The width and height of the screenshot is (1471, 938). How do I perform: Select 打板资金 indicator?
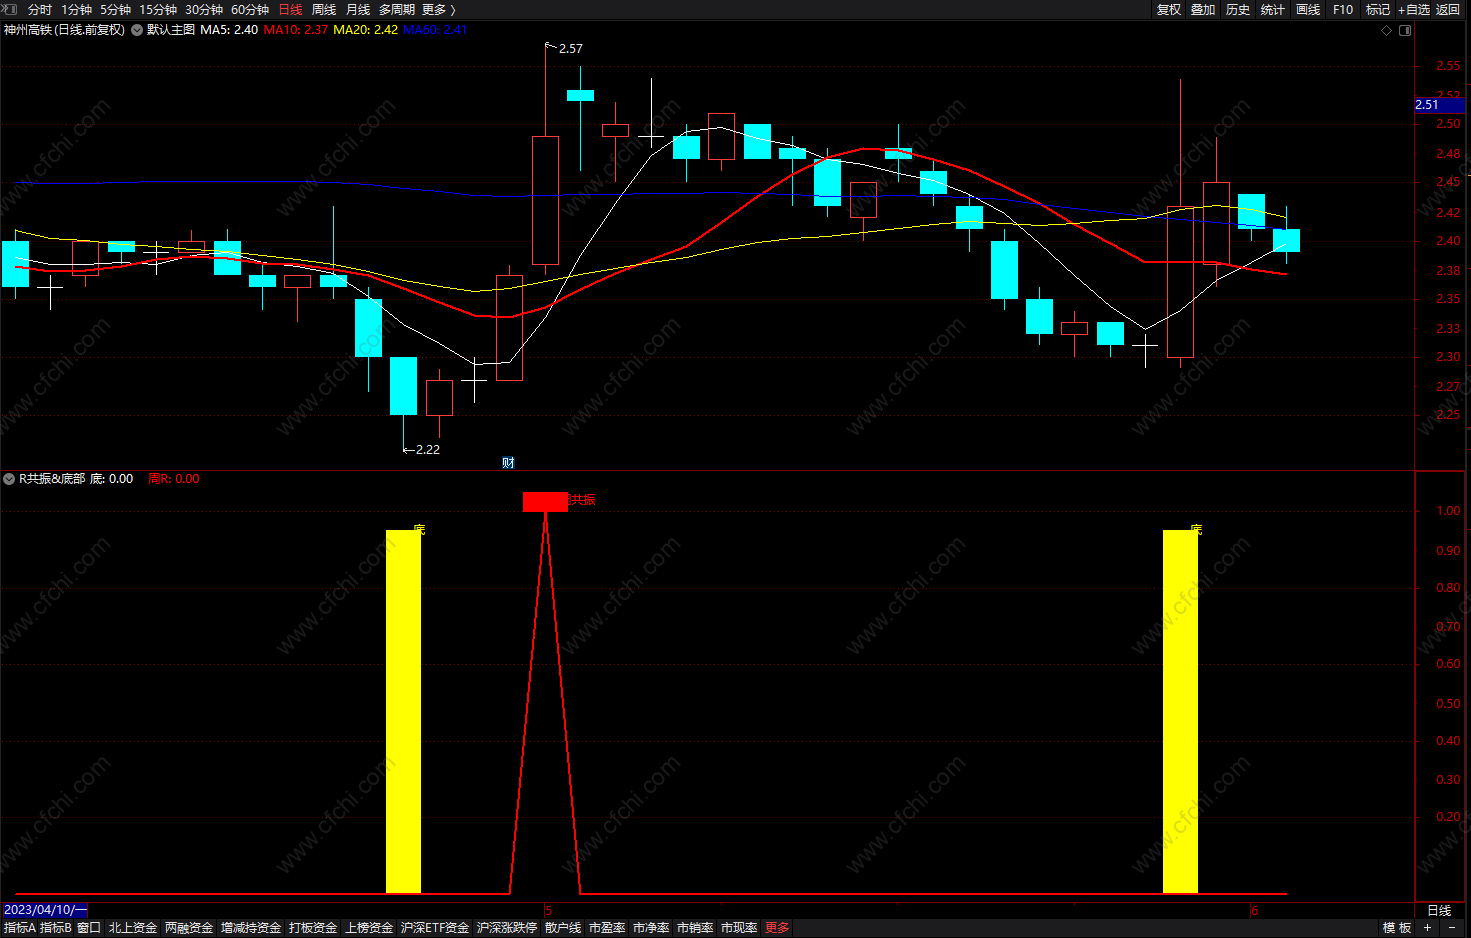(x=313, y=928)
